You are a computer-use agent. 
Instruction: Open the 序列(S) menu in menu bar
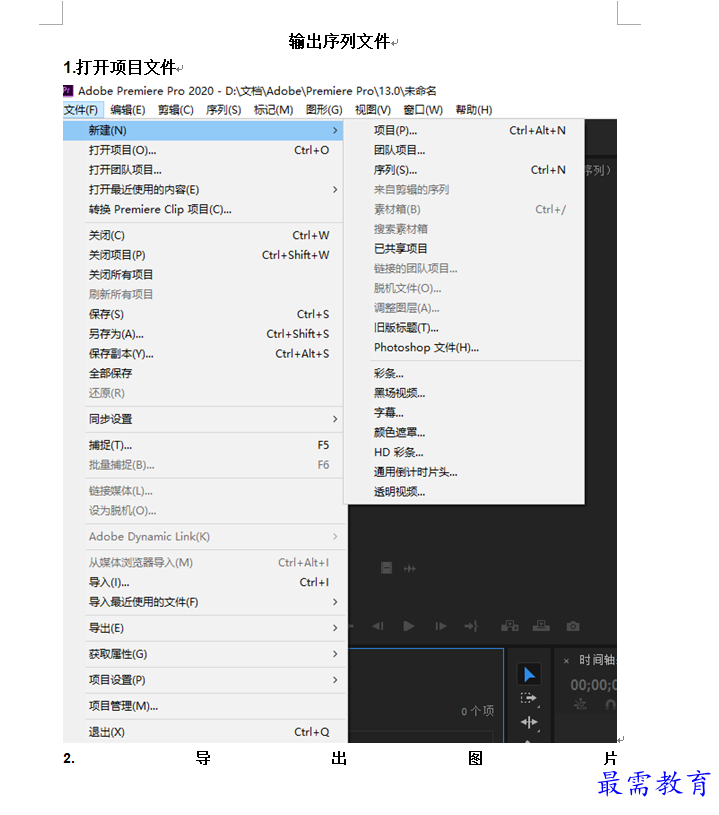pos(224,110)
